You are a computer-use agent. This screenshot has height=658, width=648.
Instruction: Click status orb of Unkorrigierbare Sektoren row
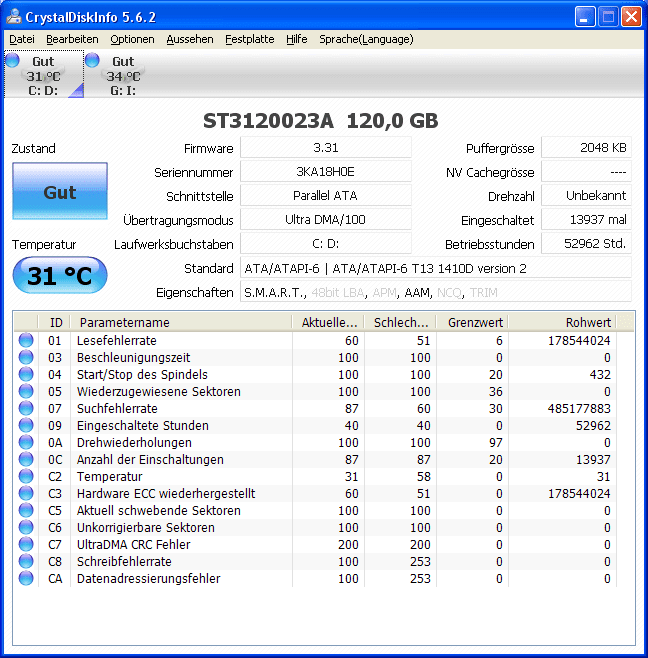pos(26,527)
